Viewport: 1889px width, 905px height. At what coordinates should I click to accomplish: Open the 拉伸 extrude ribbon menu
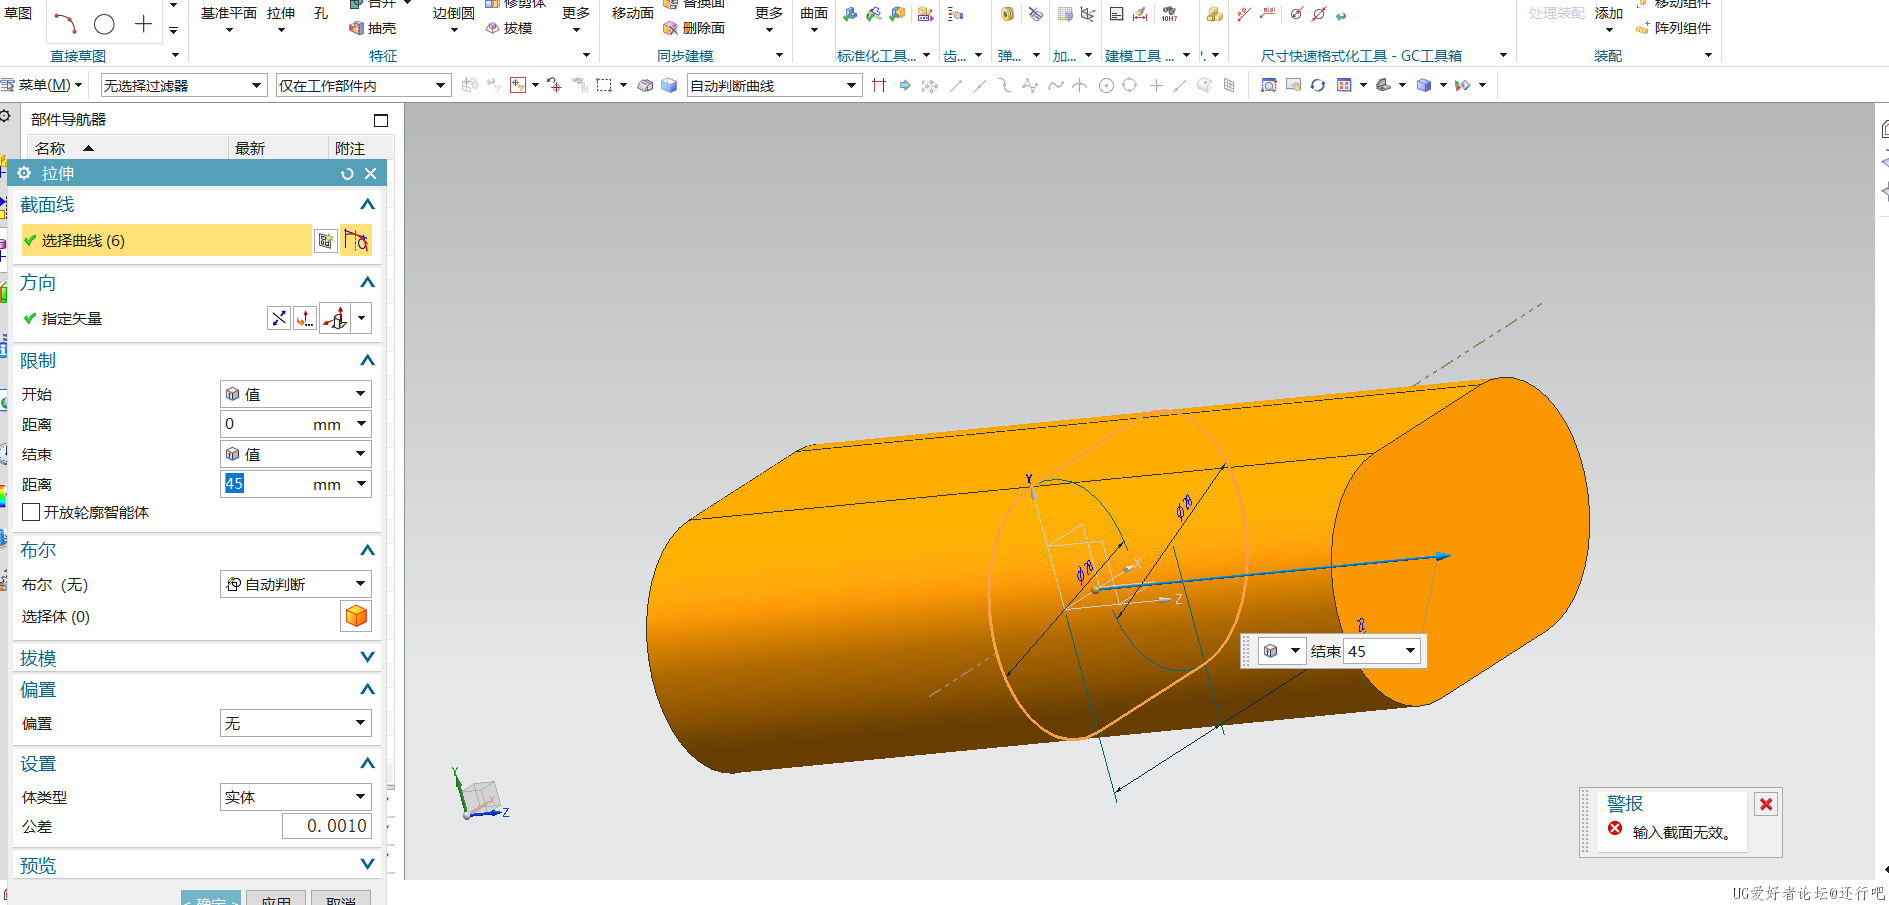tap(281, 19)
